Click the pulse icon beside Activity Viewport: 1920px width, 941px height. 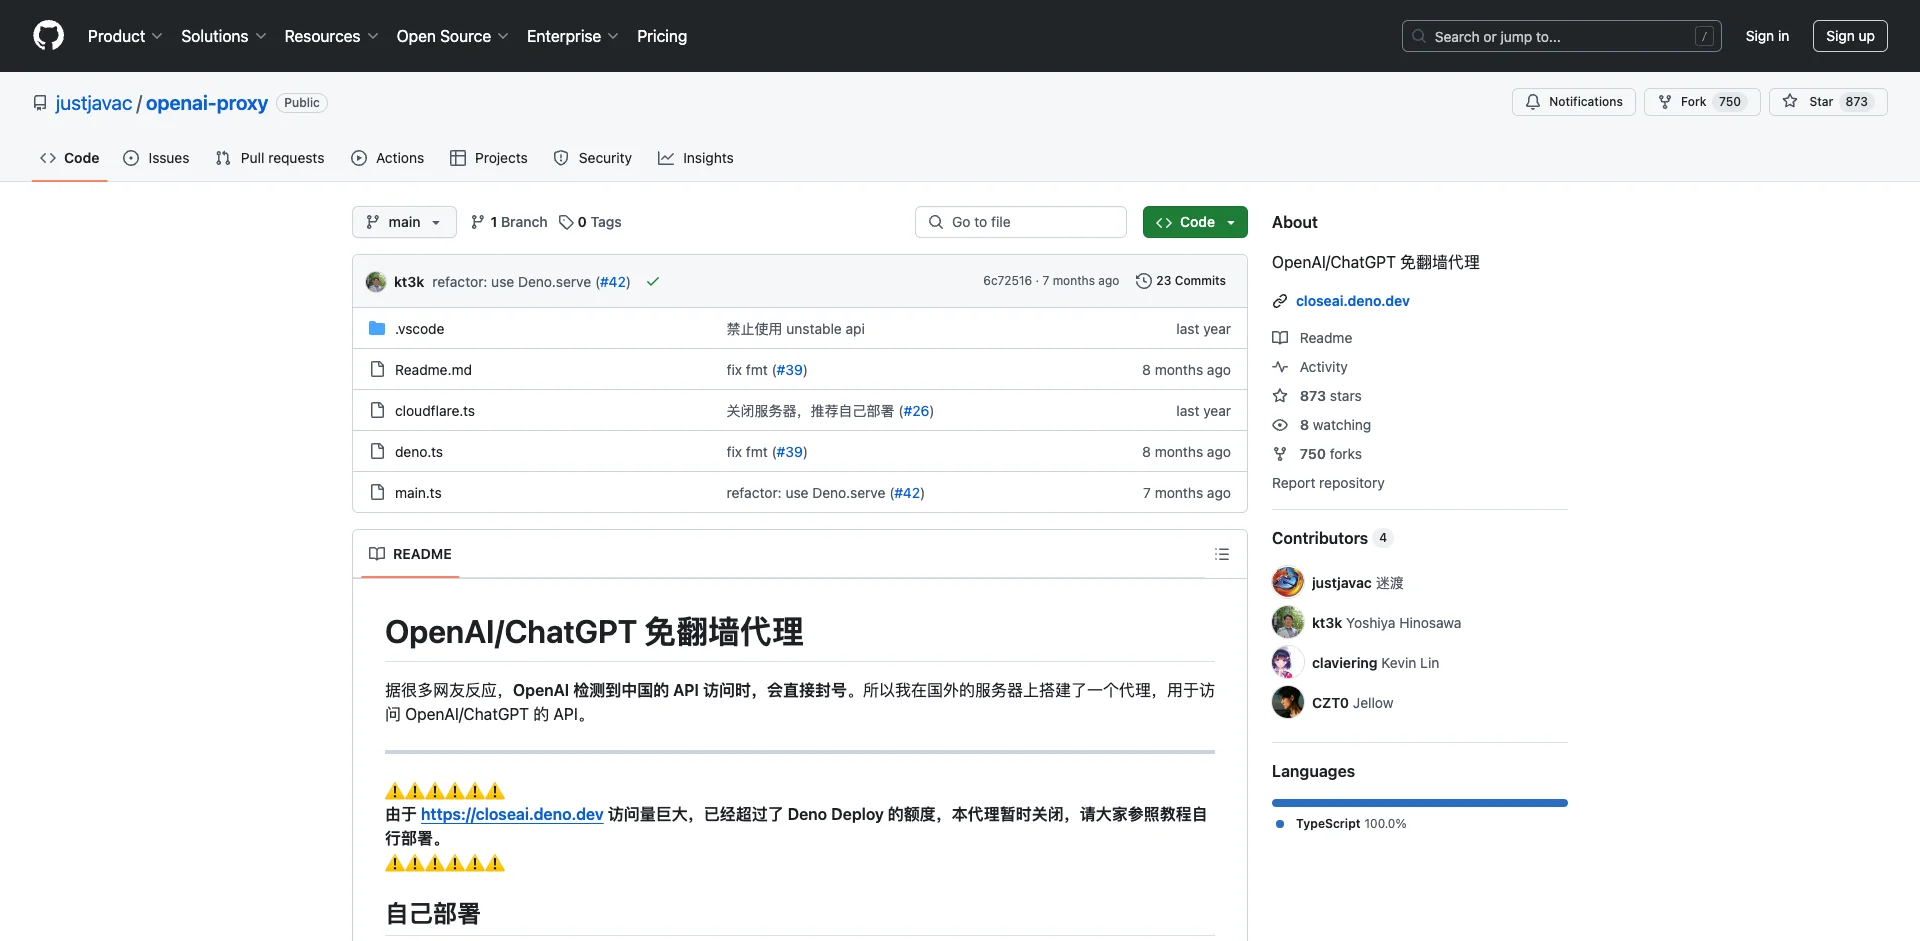pyautogui.click(x=1280, y=367)
